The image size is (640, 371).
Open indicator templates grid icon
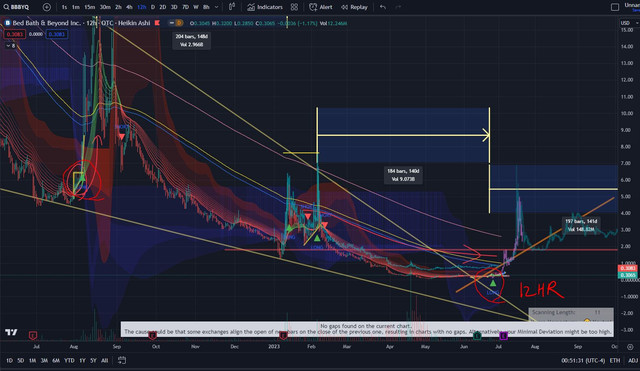[x=294, y=7]
